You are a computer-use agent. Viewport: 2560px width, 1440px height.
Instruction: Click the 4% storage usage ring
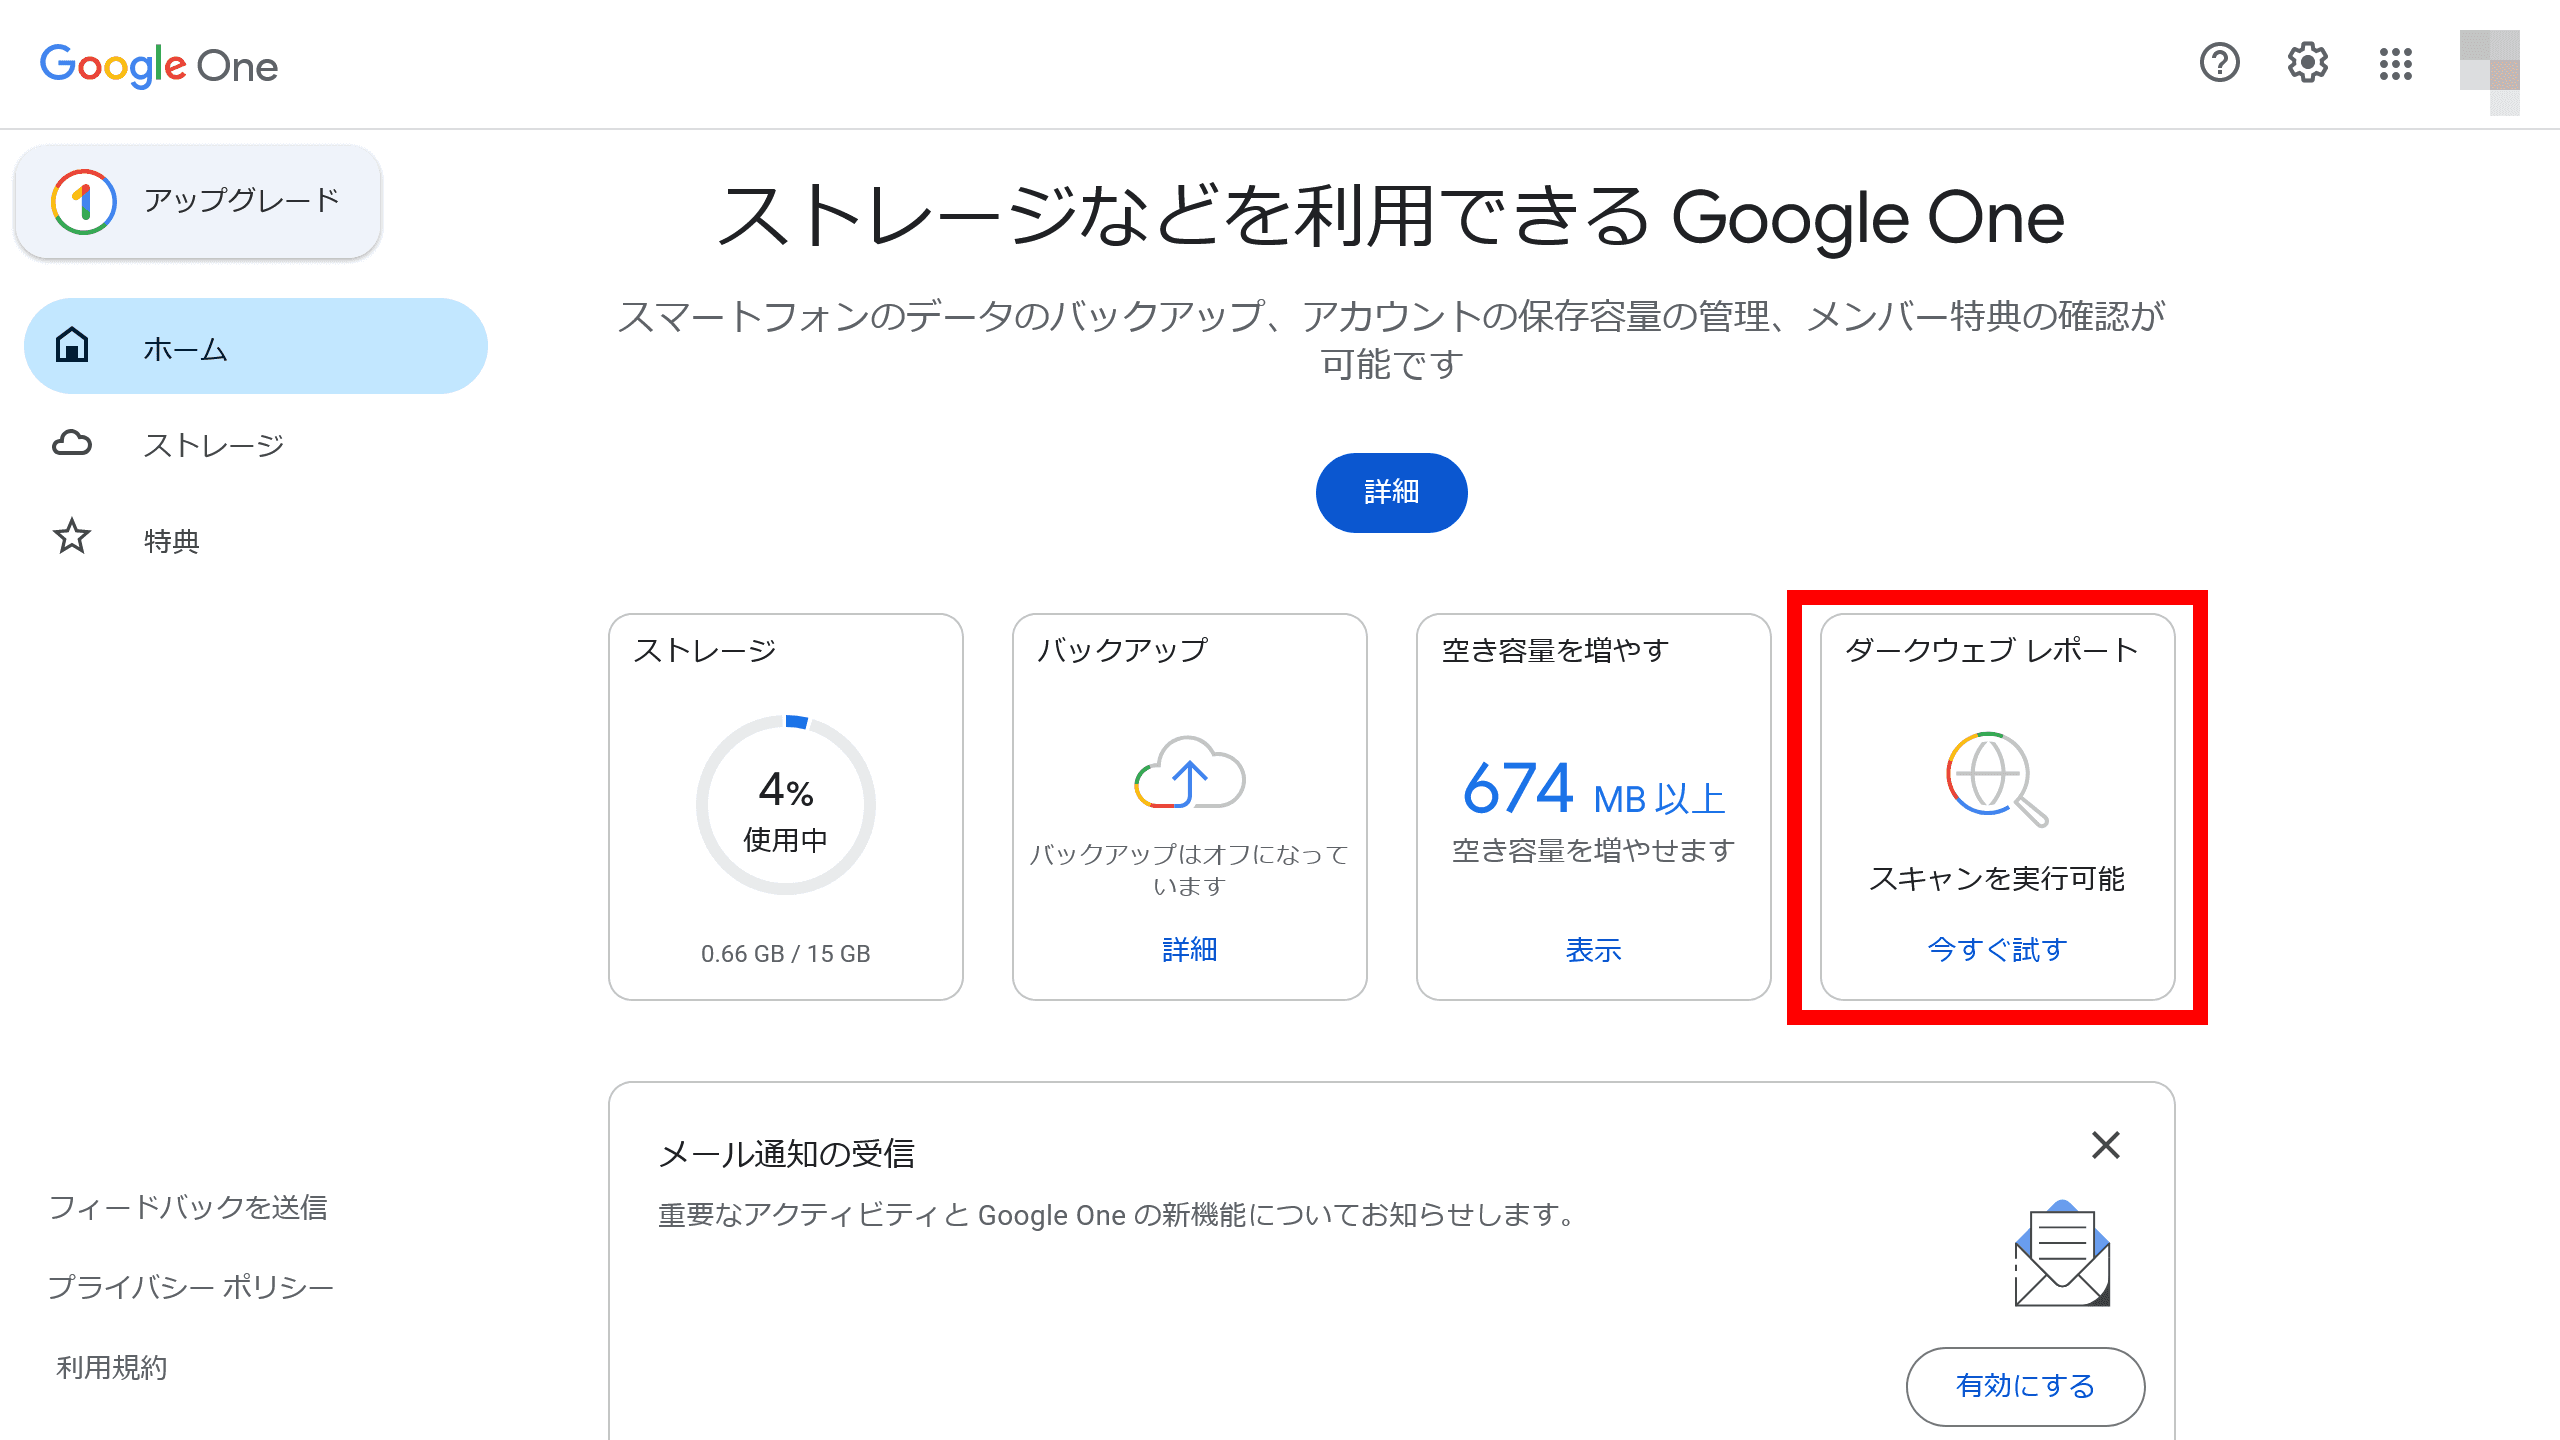tap(786, 804)
